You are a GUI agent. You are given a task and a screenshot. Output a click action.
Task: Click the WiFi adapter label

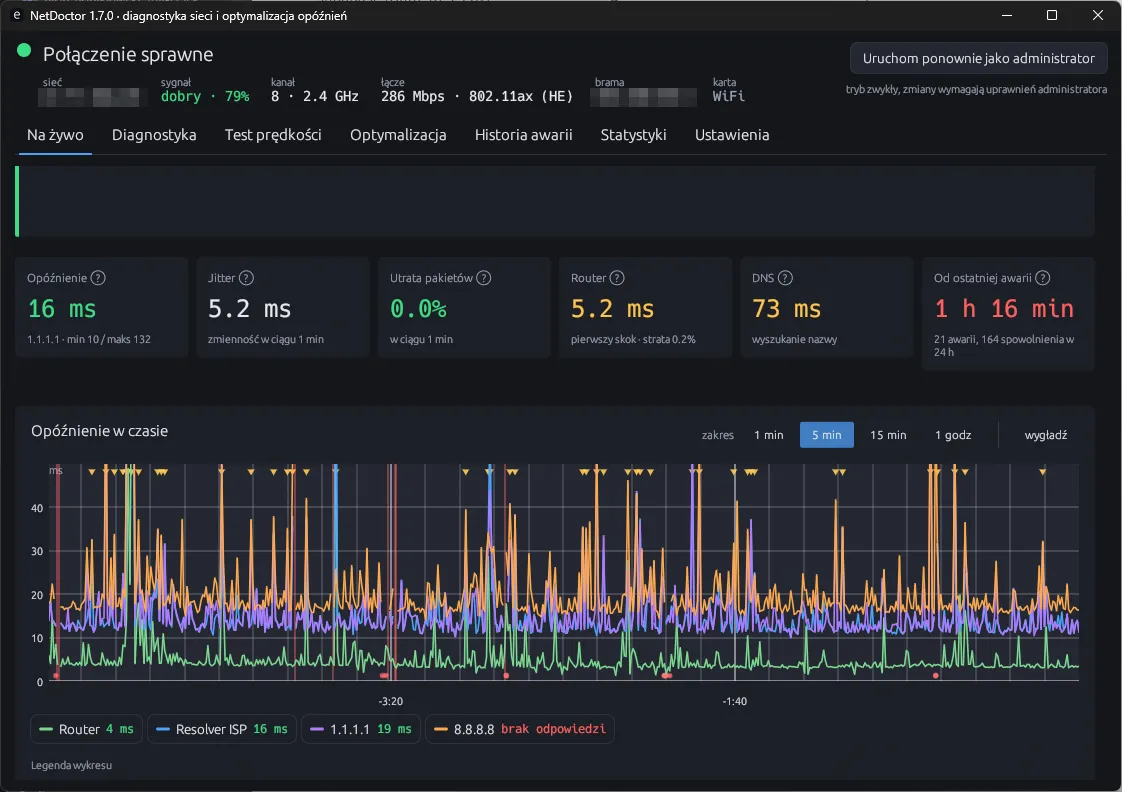(728, 96)
